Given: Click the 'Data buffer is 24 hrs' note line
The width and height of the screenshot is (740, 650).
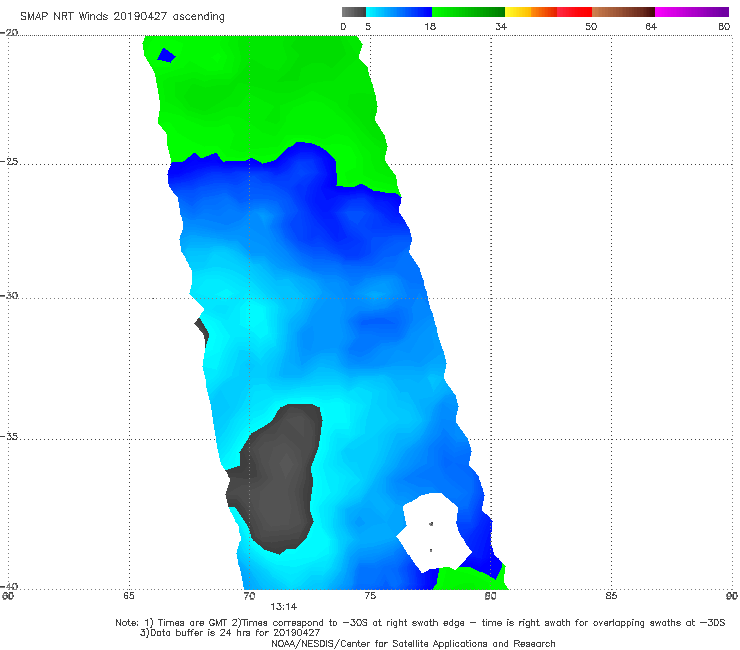Looking at the screenshot, I should pos(230,633).
